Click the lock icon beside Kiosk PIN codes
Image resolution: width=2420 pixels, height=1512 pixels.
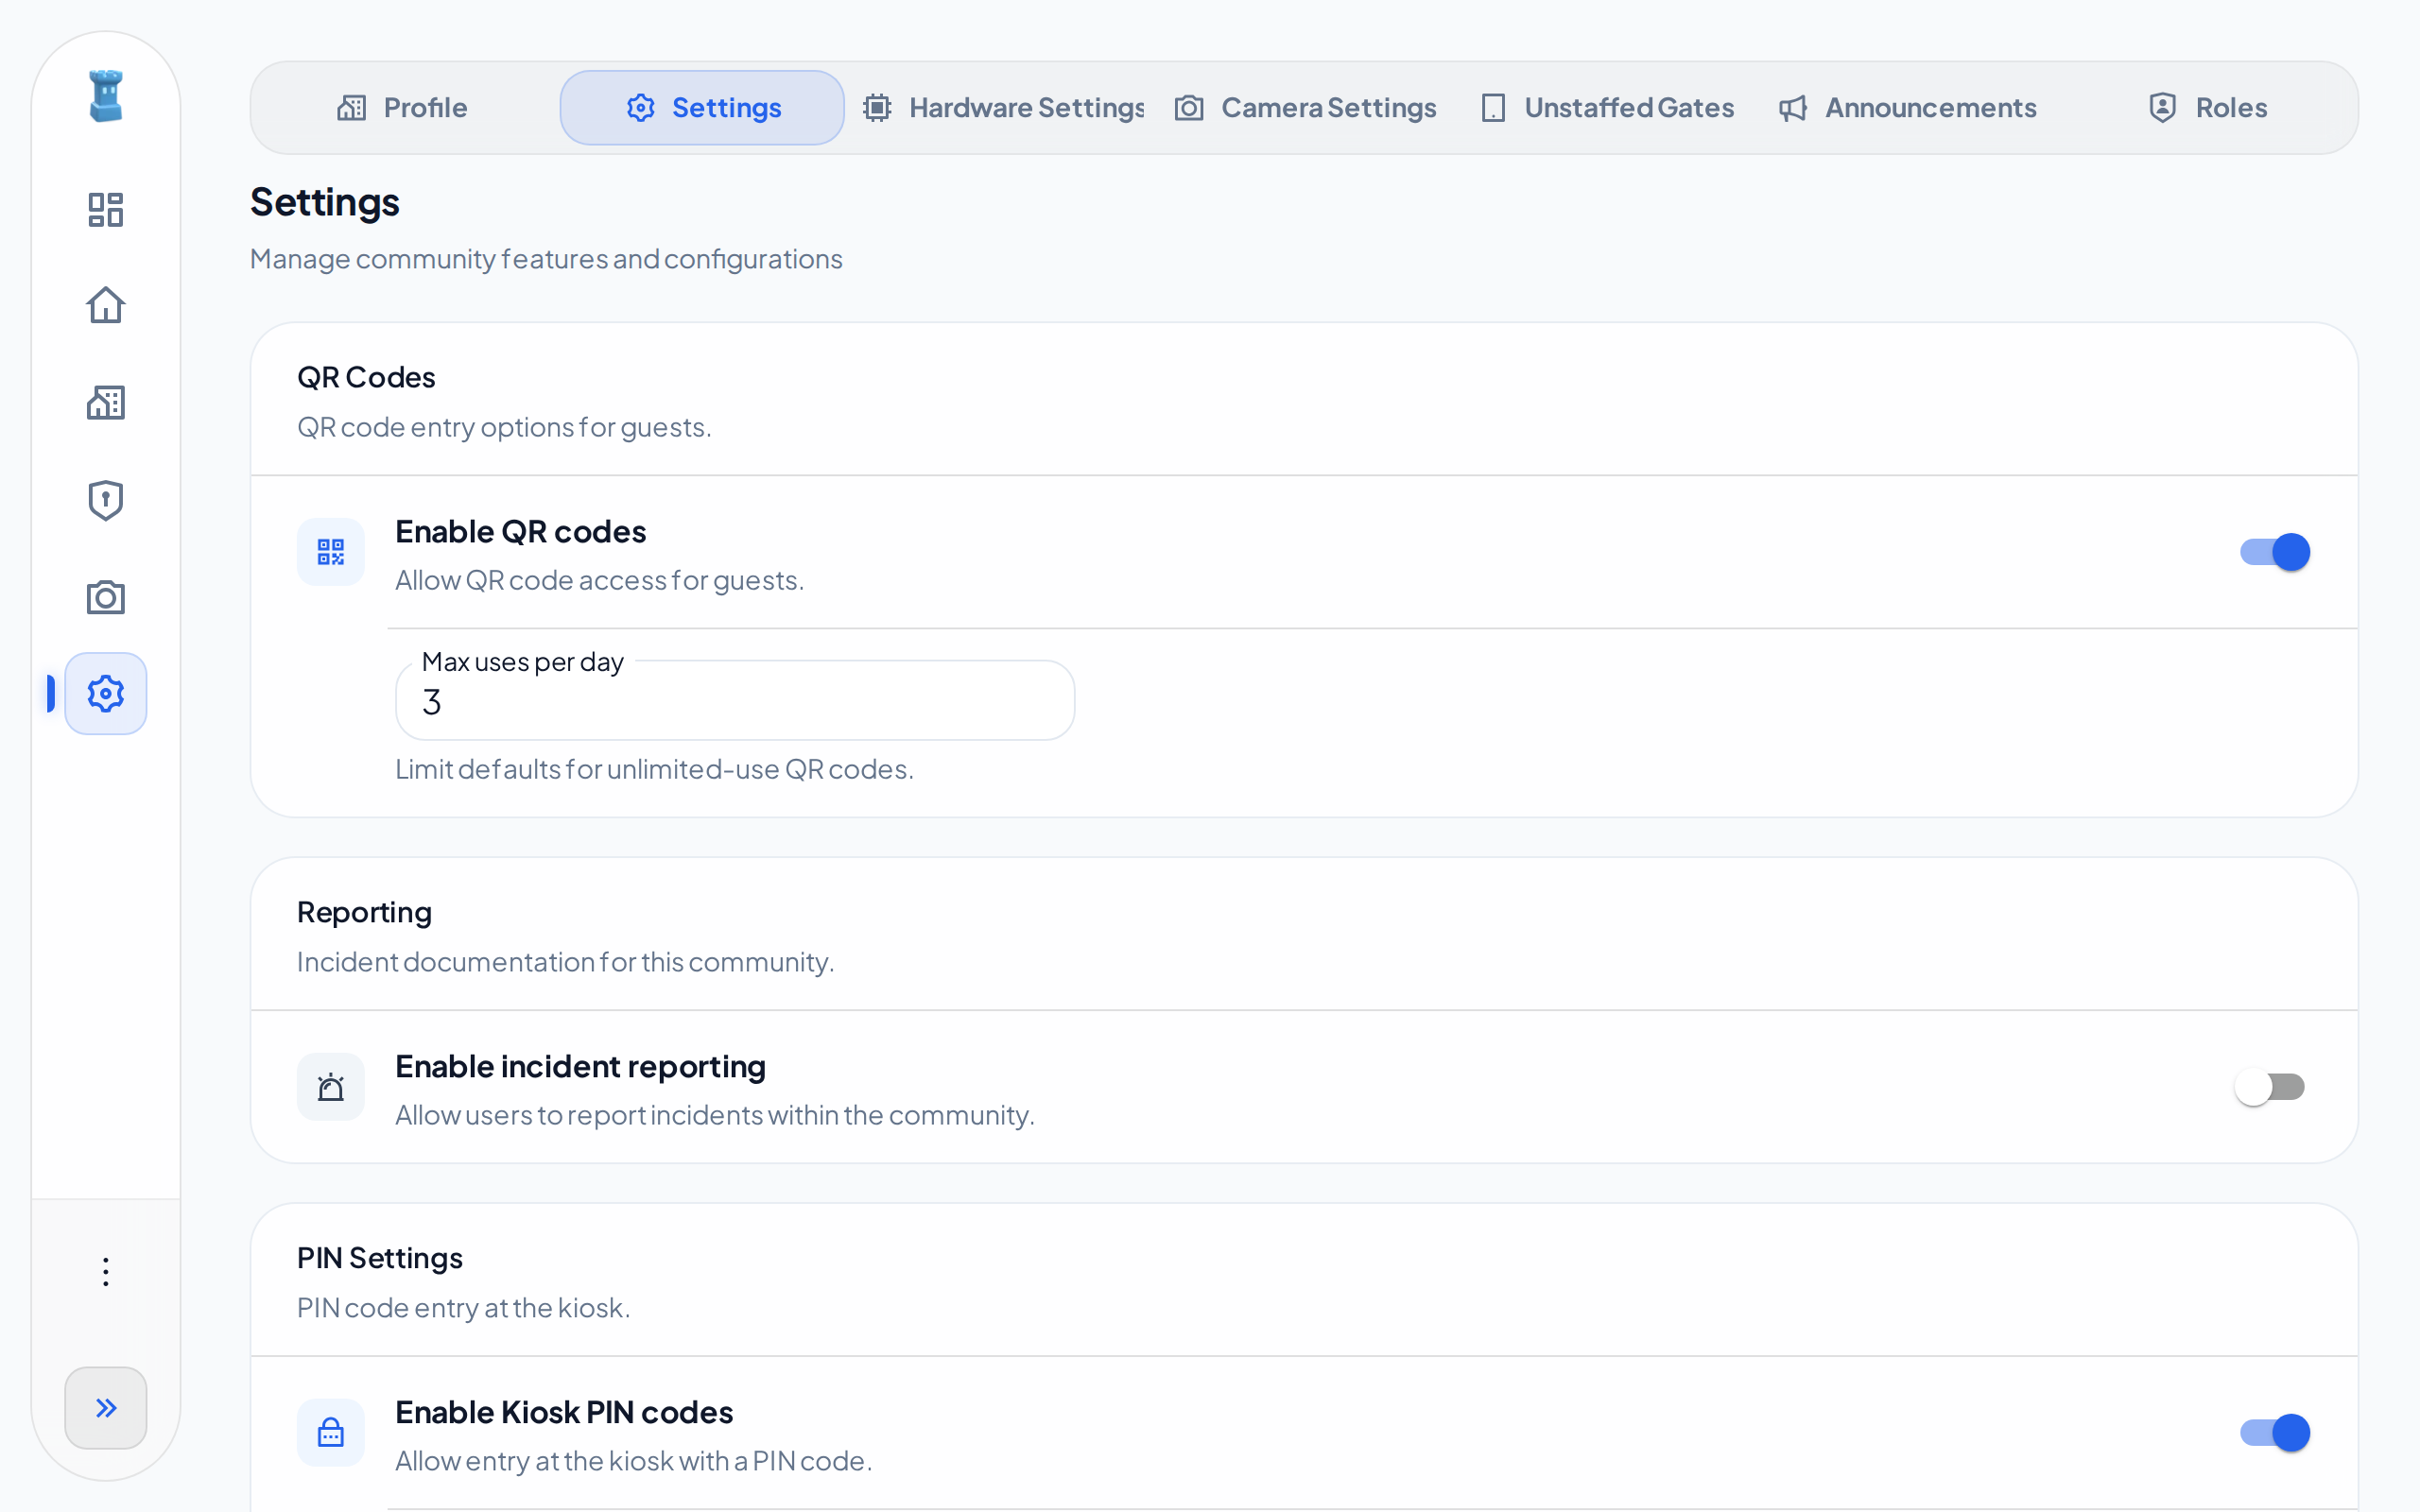coord(331,1433)
